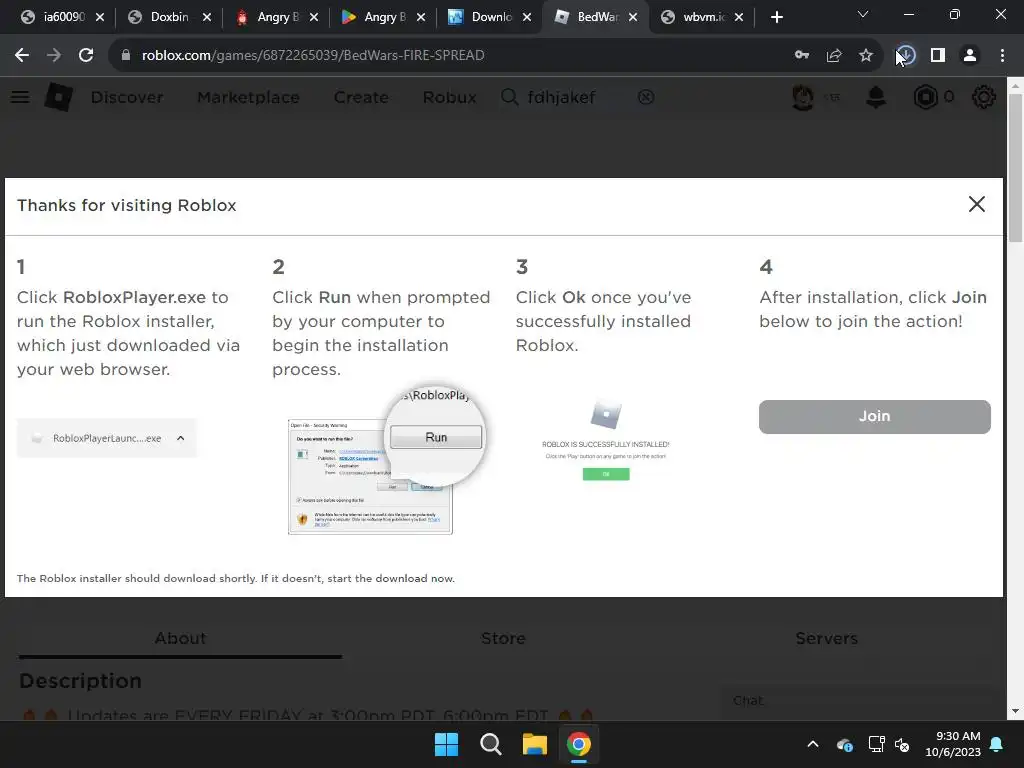The width and height of the screenshot is (1024, 768).
Task: Go back using browser back arrow
Action: click(x=22, y=56)
